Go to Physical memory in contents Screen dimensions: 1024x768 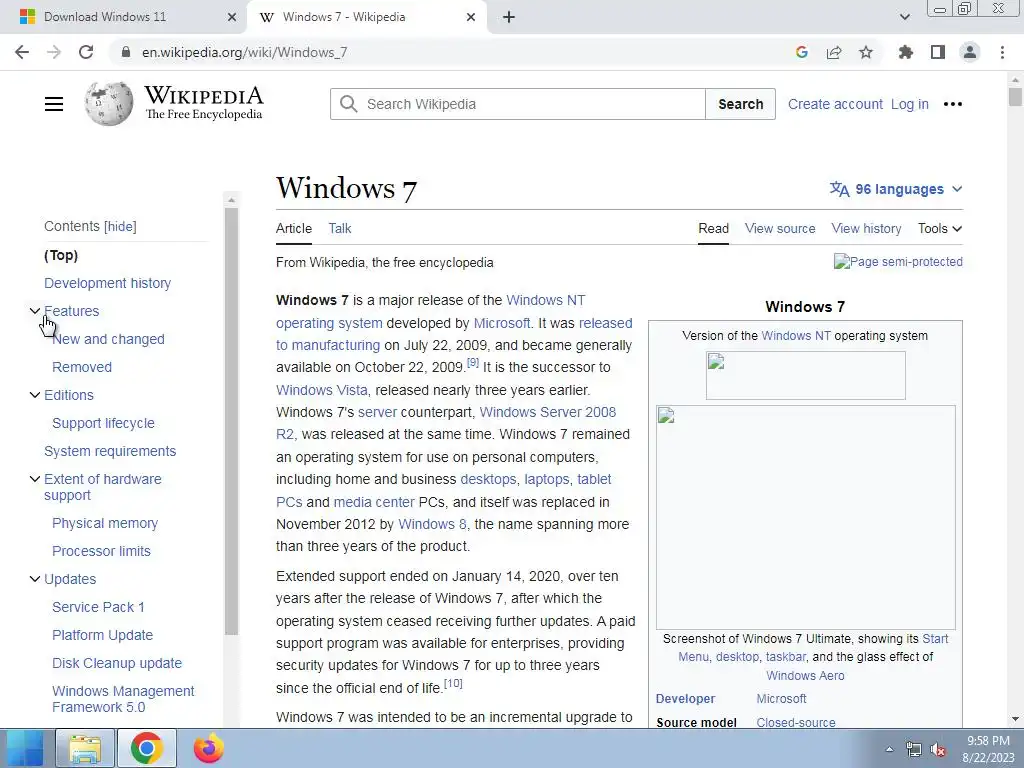tap(104, 523)
